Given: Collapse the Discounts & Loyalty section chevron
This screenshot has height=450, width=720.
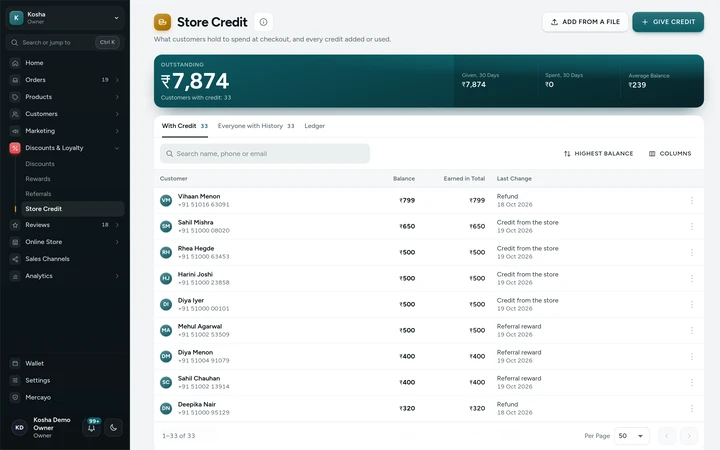Looking at the screenshot, I should pos(117,148).
